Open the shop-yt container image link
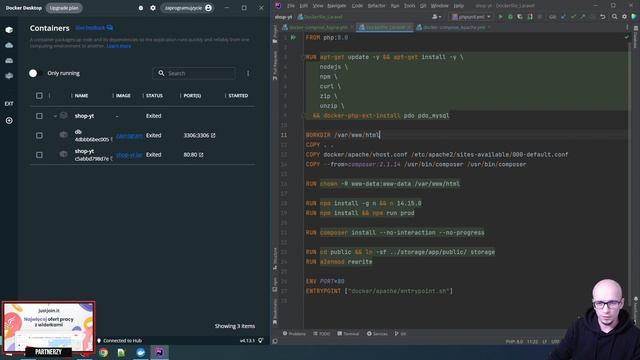Screen dimensions: 640x360 coord(129,155)
